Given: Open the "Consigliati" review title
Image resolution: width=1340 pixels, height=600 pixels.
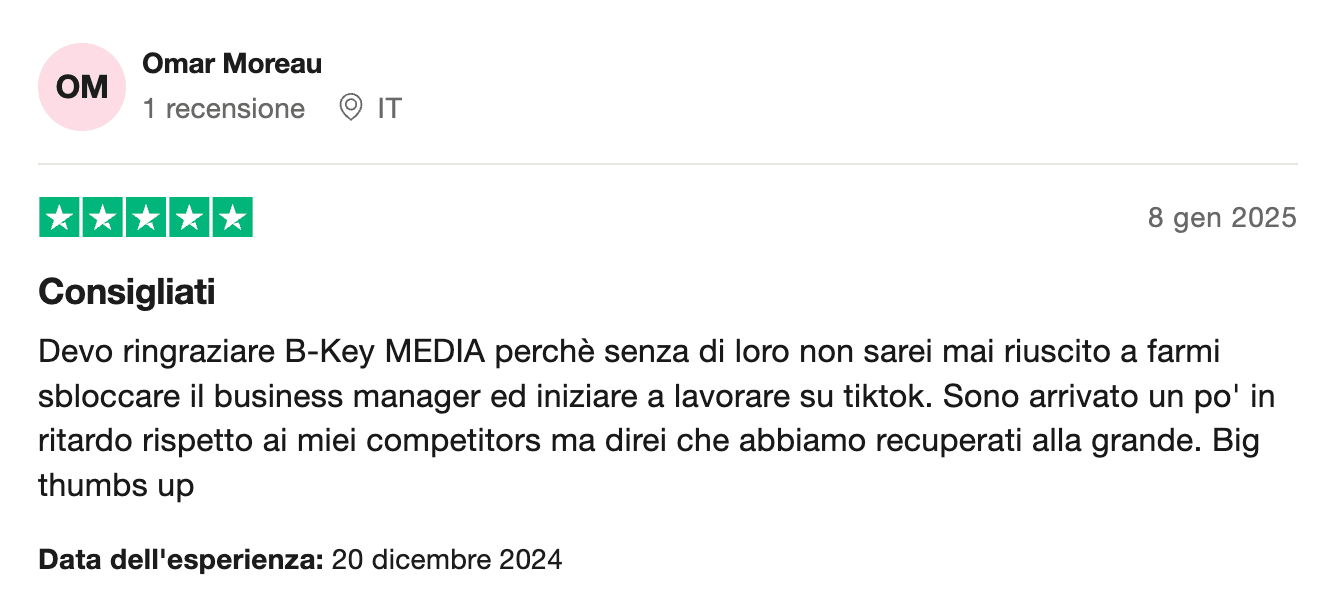Looking at the screenshot, I should (x=127, y=293).
